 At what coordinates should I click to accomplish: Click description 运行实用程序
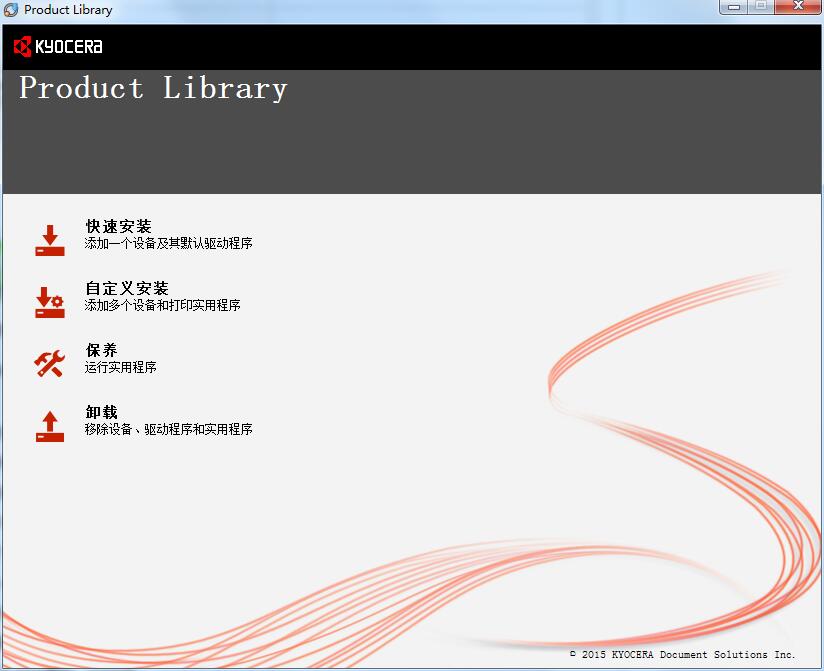pos(120,367)
